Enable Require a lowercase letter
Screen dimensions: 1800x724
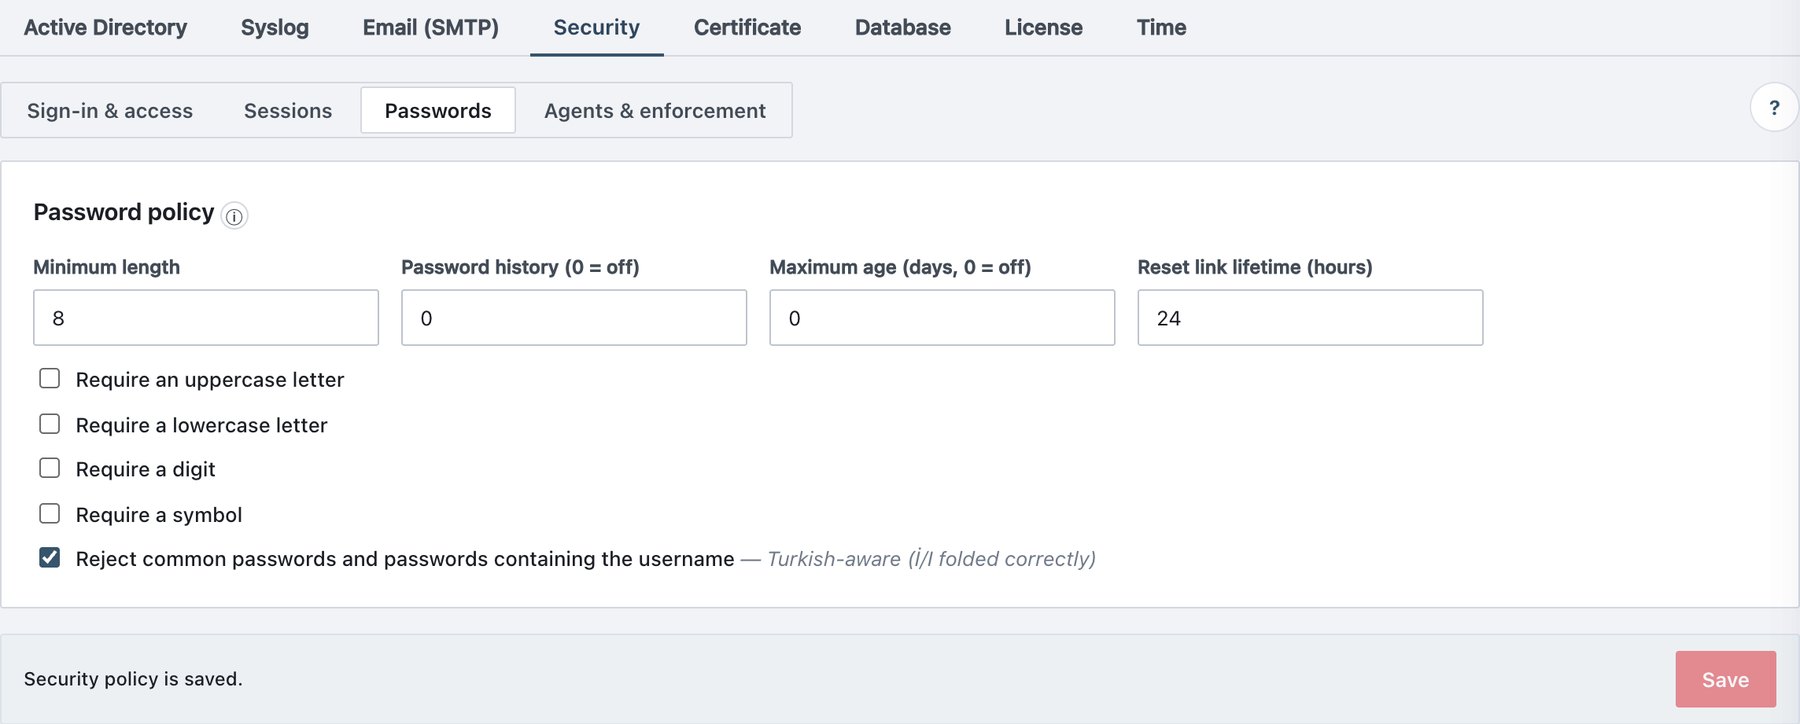(x=49, y=424)
